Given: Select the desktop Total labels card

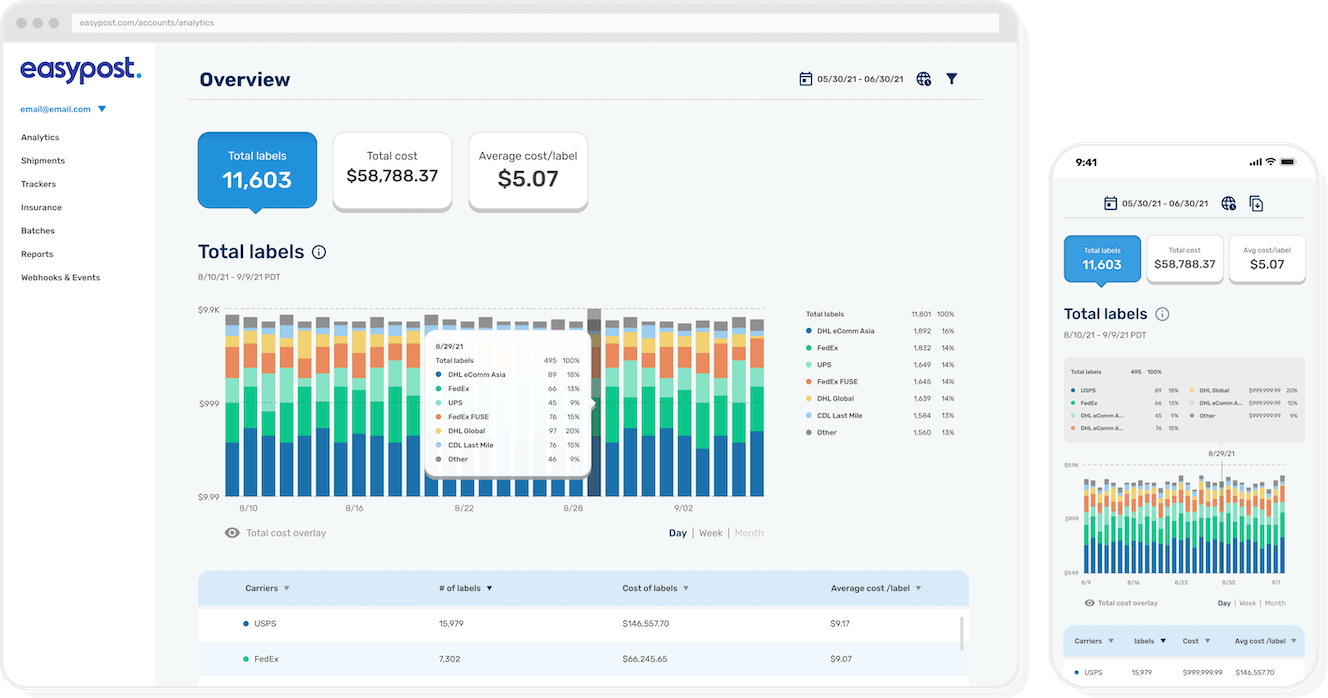Looking at the screenshot, I should click(x=257, y=170).
